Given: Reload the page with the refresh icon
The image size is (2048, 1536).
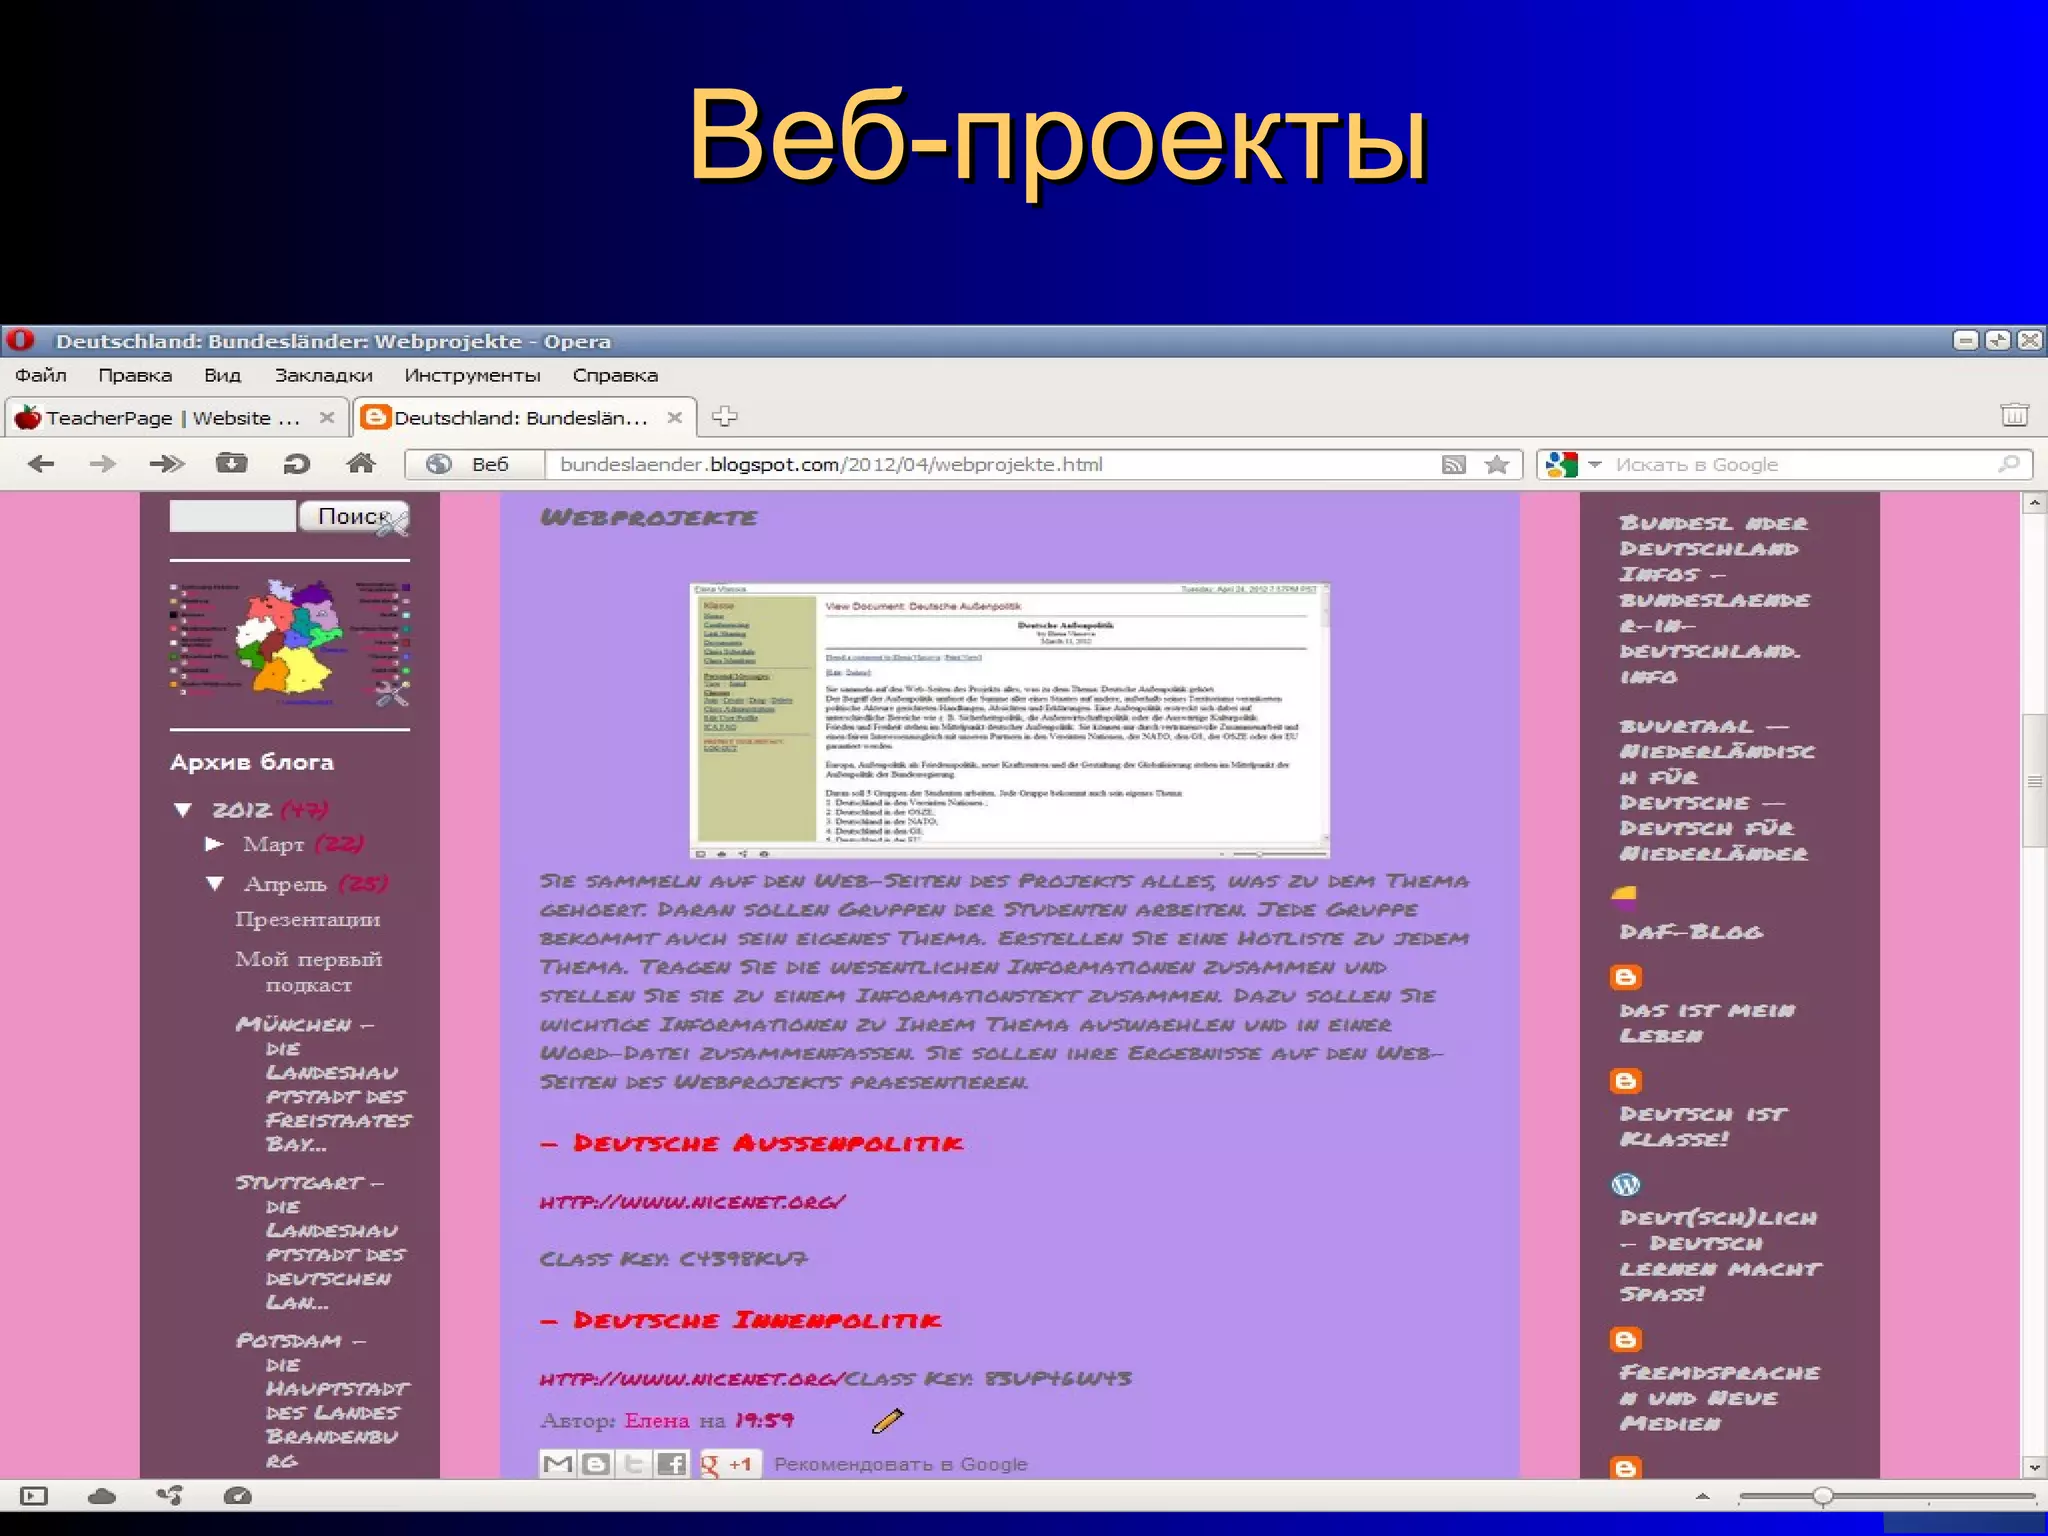Looking at the screenshot, I should pos(297,464).
